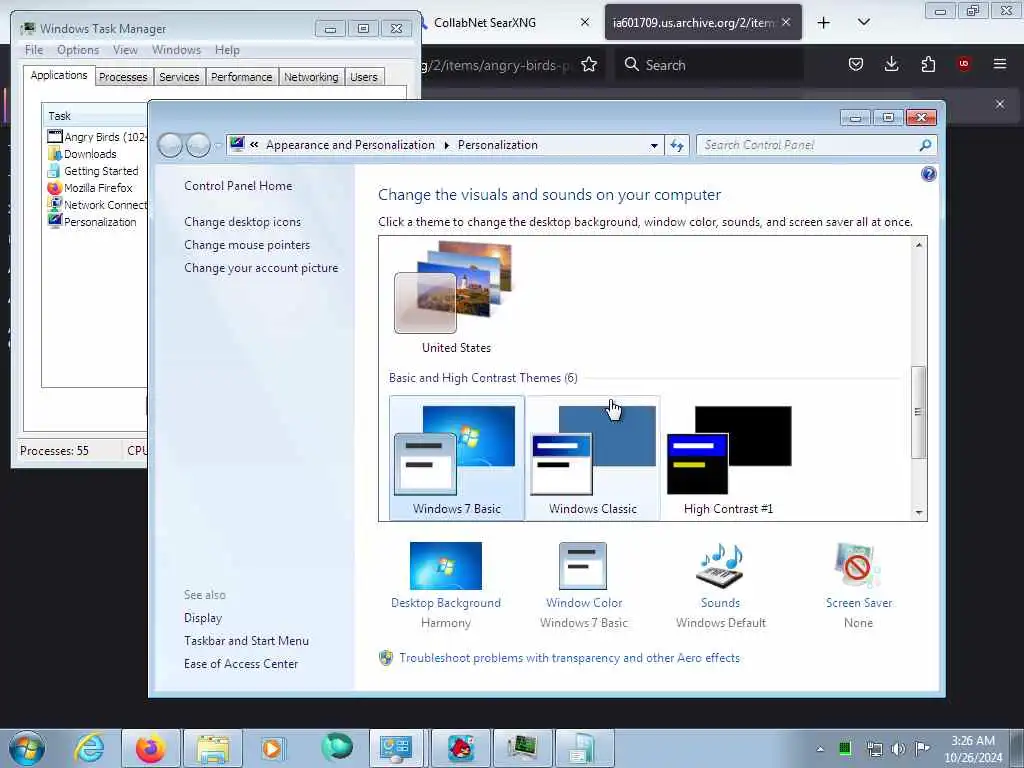Switch to Firefox via its taskbar icon
Image resolution: width=1024 pixels, height=768 pixels.
tap(150, 748)
